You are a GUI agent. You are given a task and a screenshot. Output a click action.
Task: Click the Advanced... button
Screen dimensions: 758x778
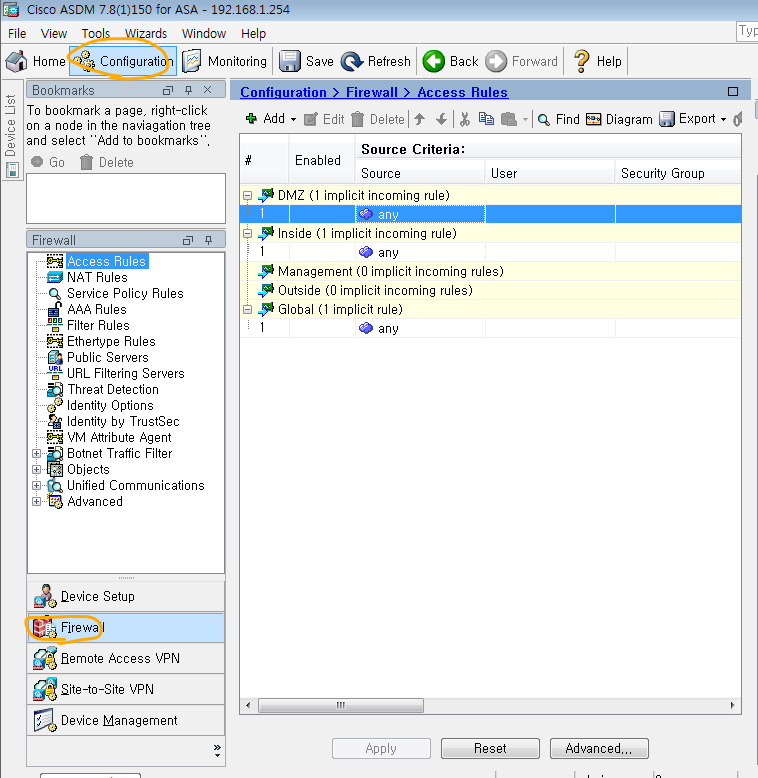tap(599, 748)
